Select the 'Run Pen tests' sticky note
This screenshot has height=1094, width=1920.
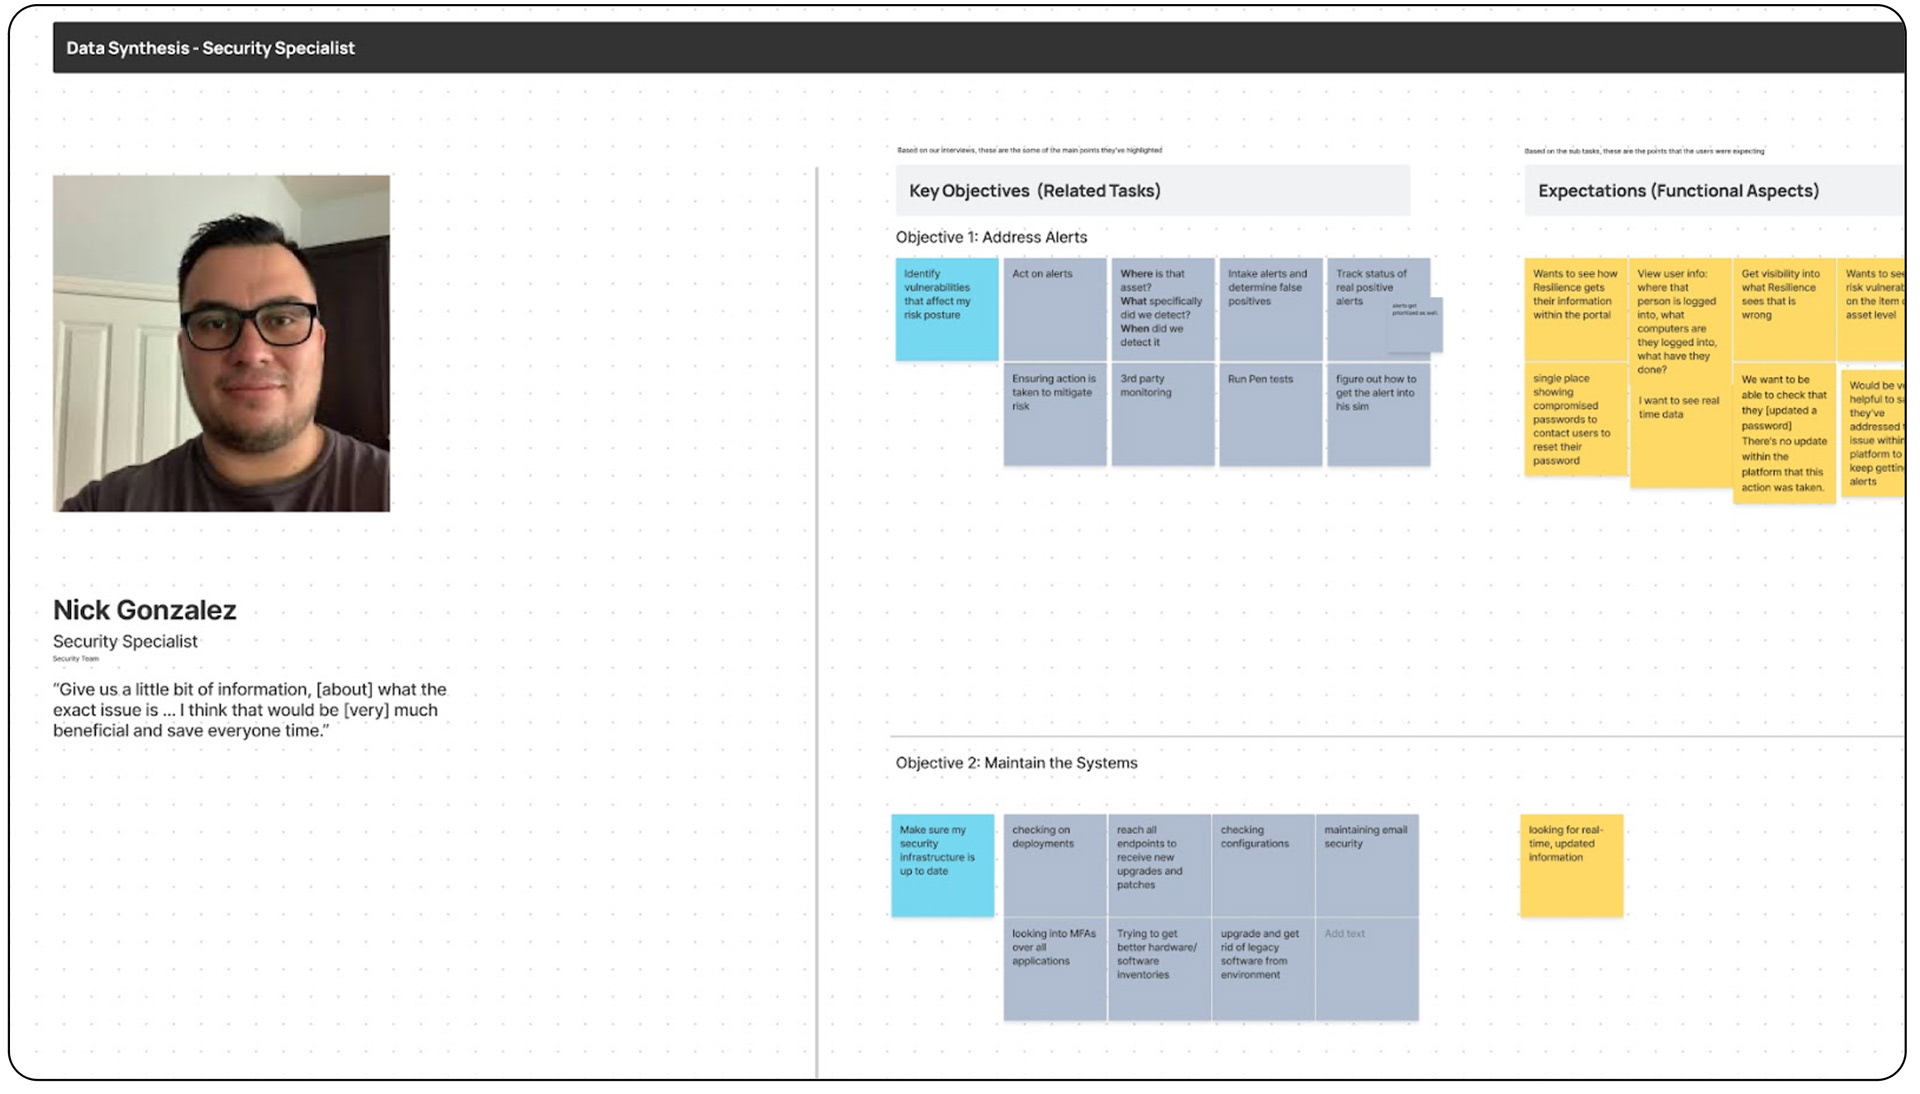(x=1270, y=415)
